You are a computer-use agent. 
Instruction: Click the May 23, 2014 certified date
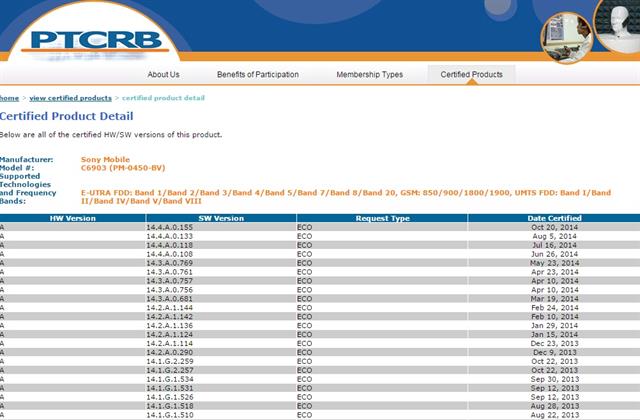click(554, 263)
